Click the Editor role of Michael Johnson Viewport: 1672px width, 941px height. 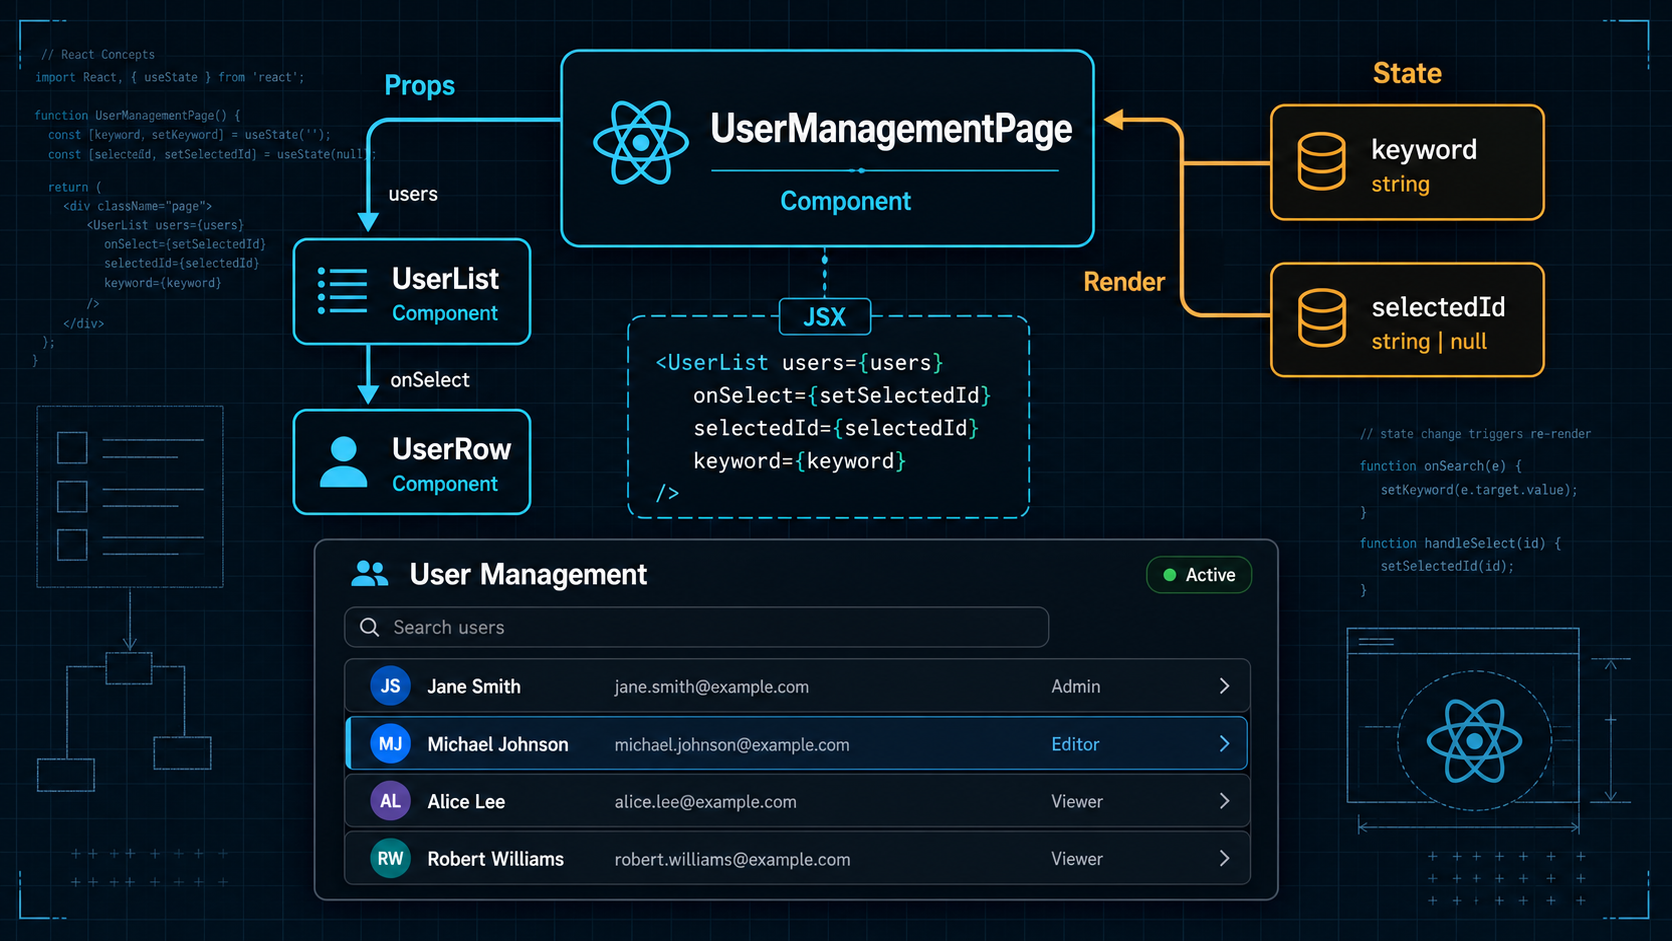(1075, 744)
